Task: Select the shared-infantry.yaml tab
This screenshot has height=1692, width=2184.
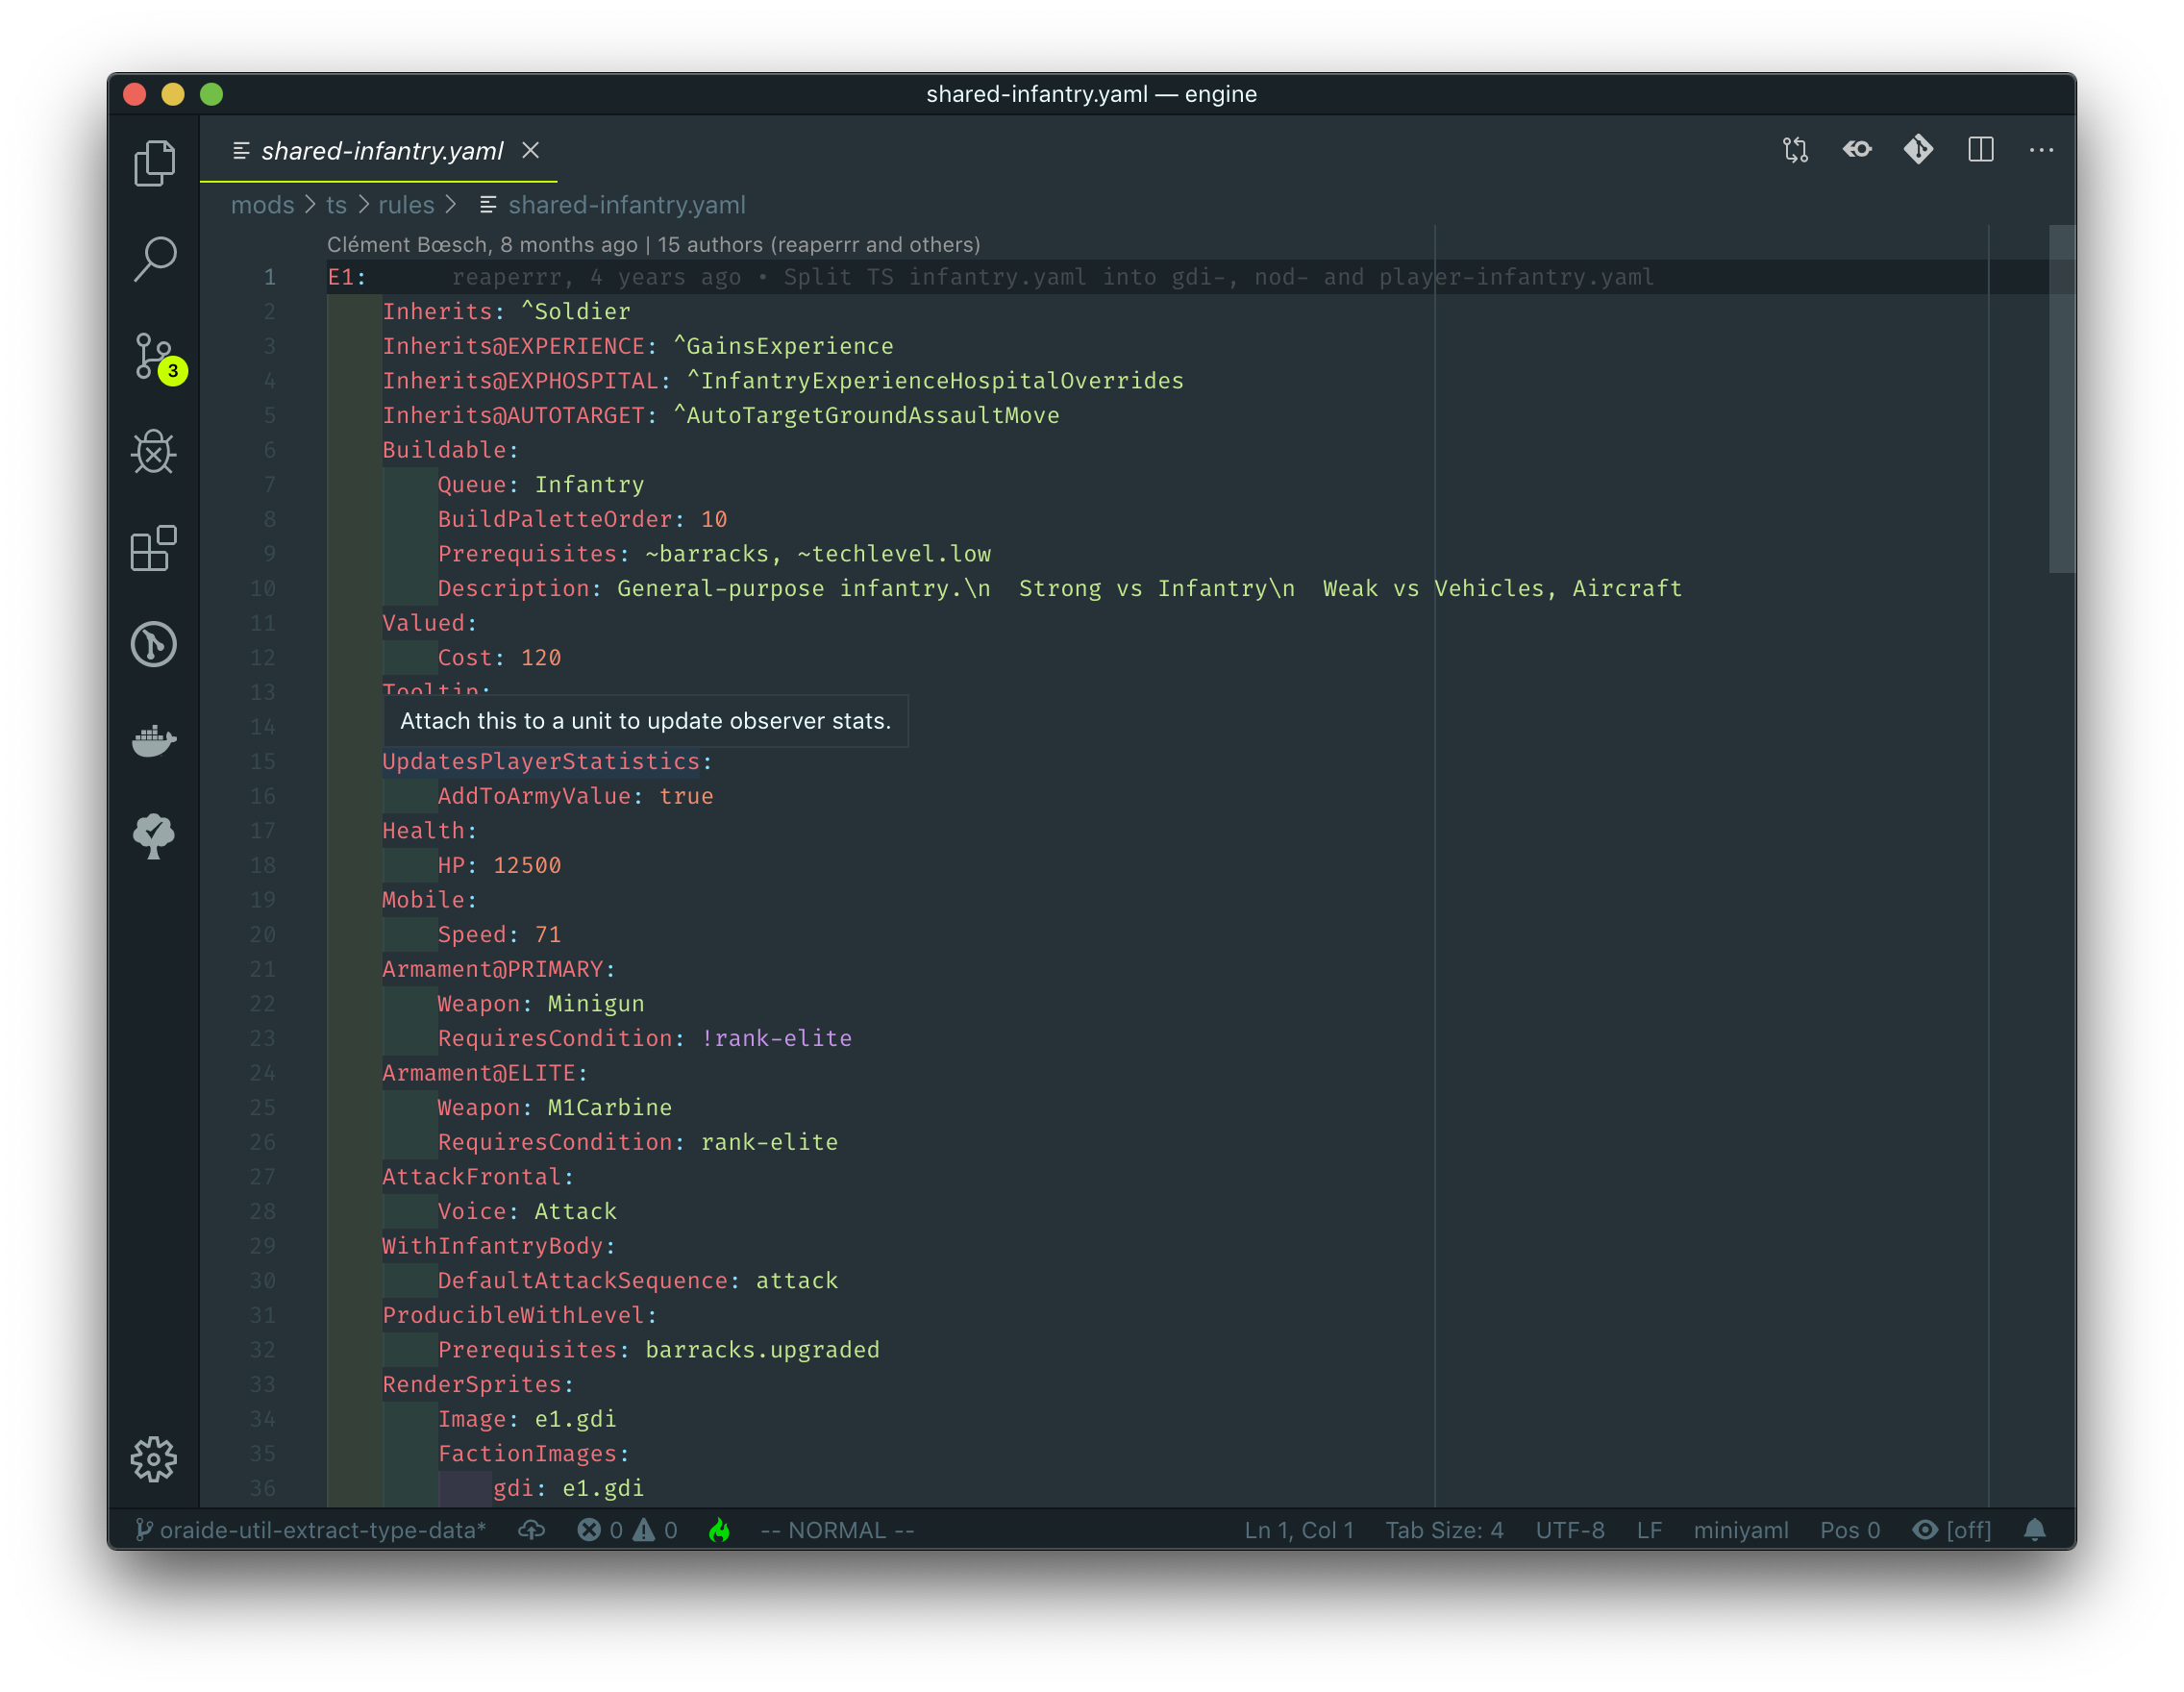Action: click(x=381, y=151)
